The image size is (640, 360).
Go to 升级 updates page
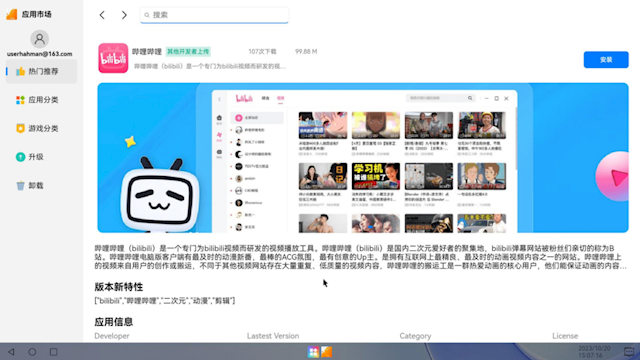point(41,157)
